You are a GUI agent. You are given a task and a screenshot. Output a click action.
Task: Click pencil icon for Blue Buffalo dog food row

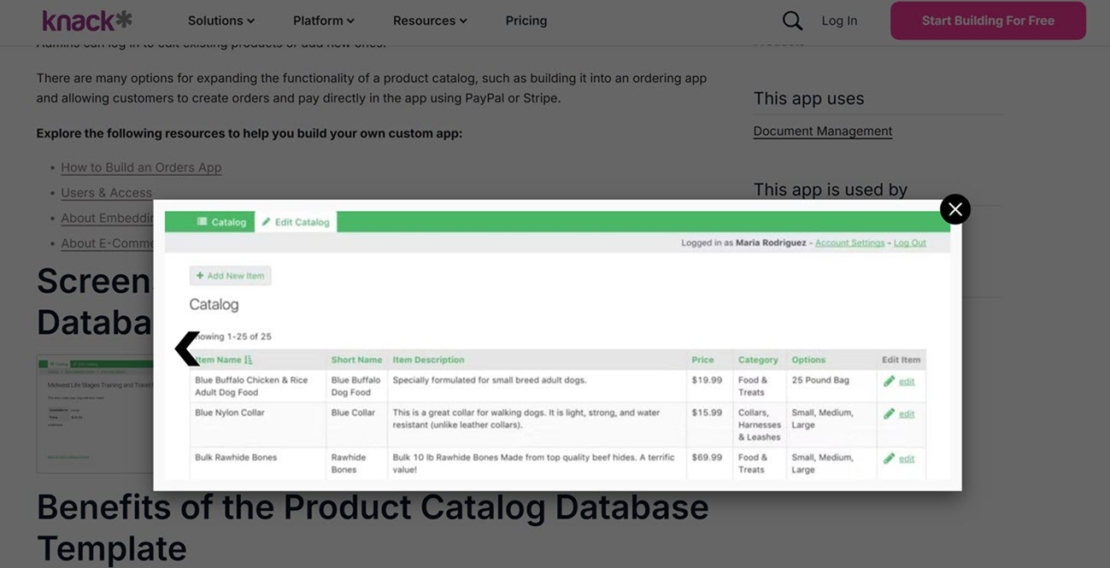pos(889,381)
